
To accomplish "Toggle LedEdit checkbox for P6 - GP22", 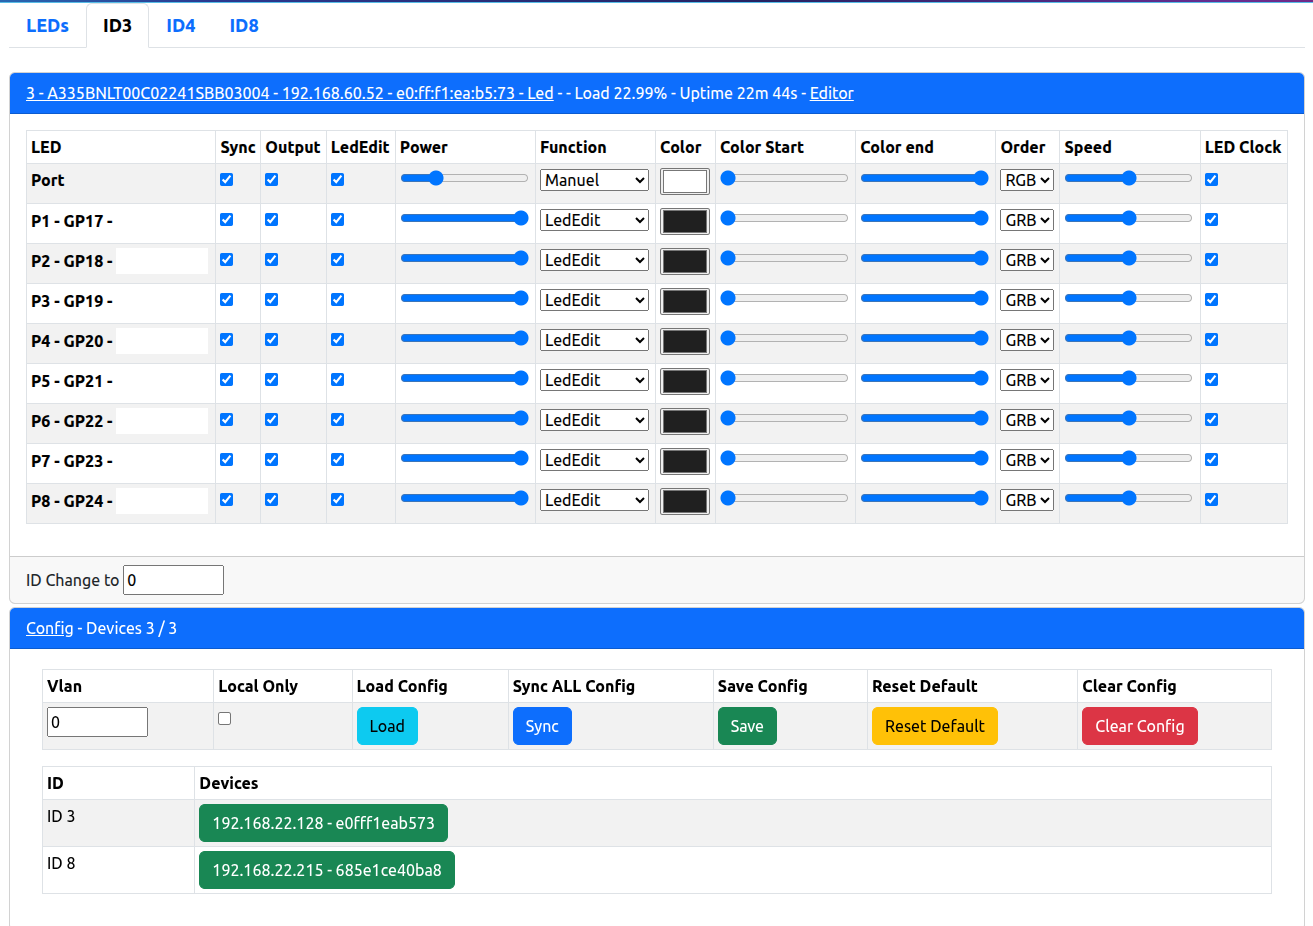I will coord(337,420).
